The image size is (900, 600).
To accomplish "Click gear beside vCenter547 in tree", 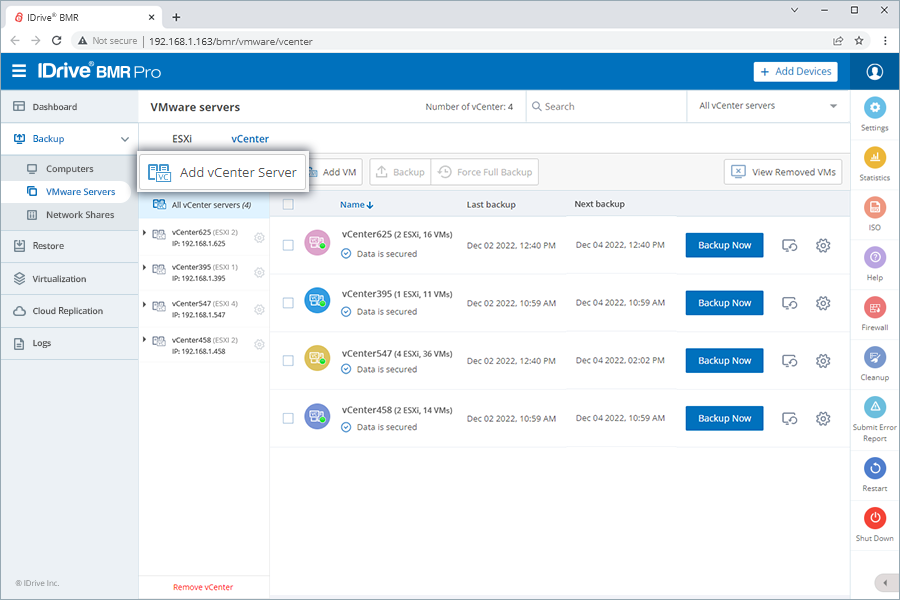I will coord(259,309).
